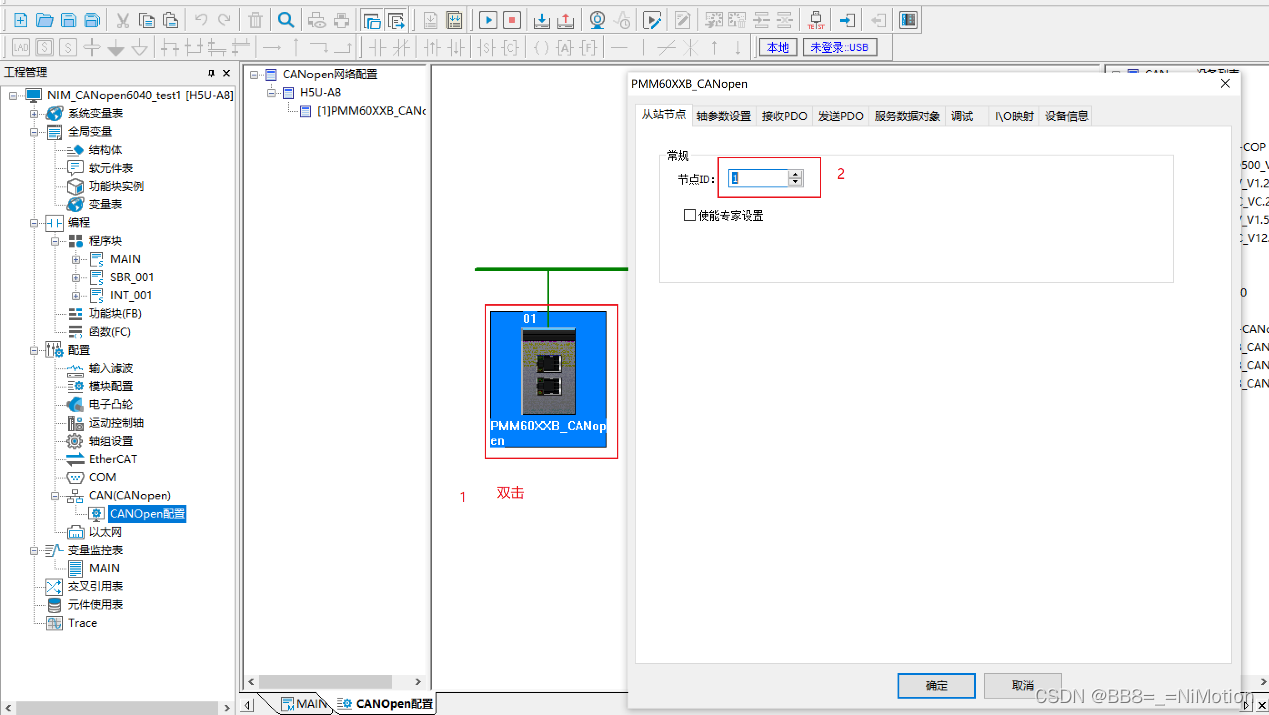This screenshot has width=1269, height=715.
Task: Select 模块配置 in the project tree
Action: (110, 386)
